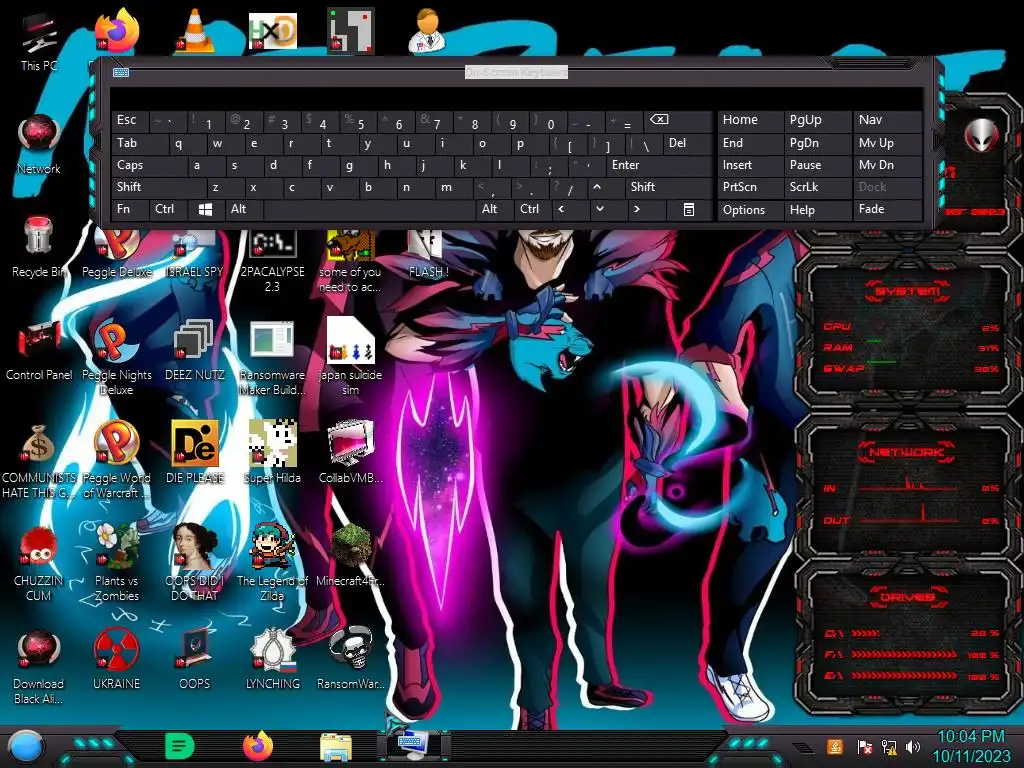Toggle the Fn key

coord(130,210)
